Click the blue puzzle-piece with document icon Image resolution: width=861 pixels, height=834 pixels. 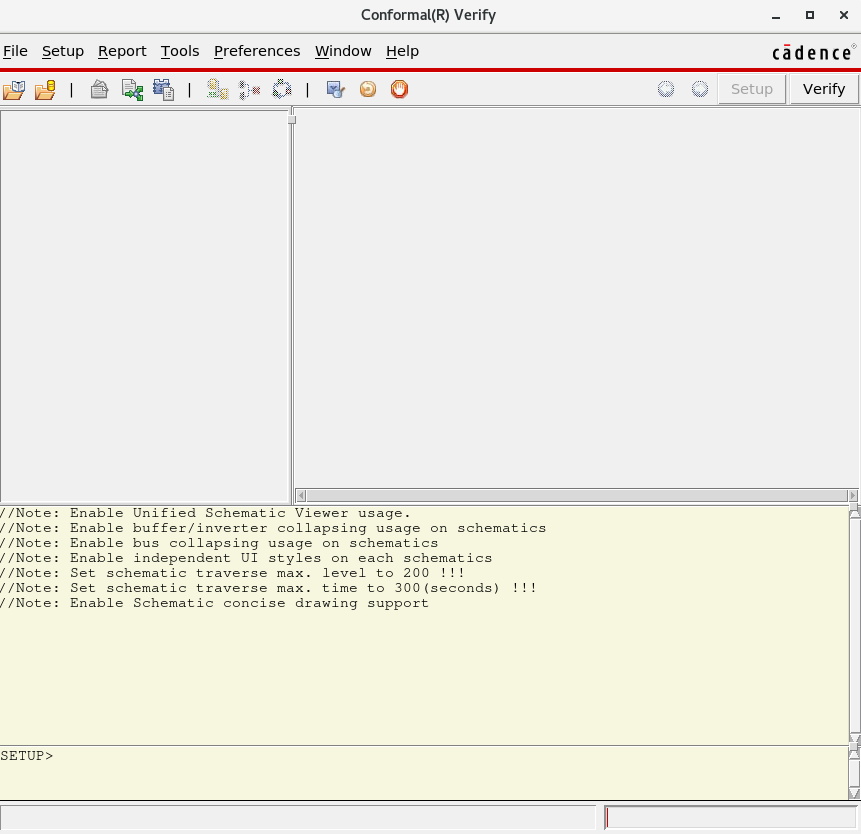coord(164,89)
